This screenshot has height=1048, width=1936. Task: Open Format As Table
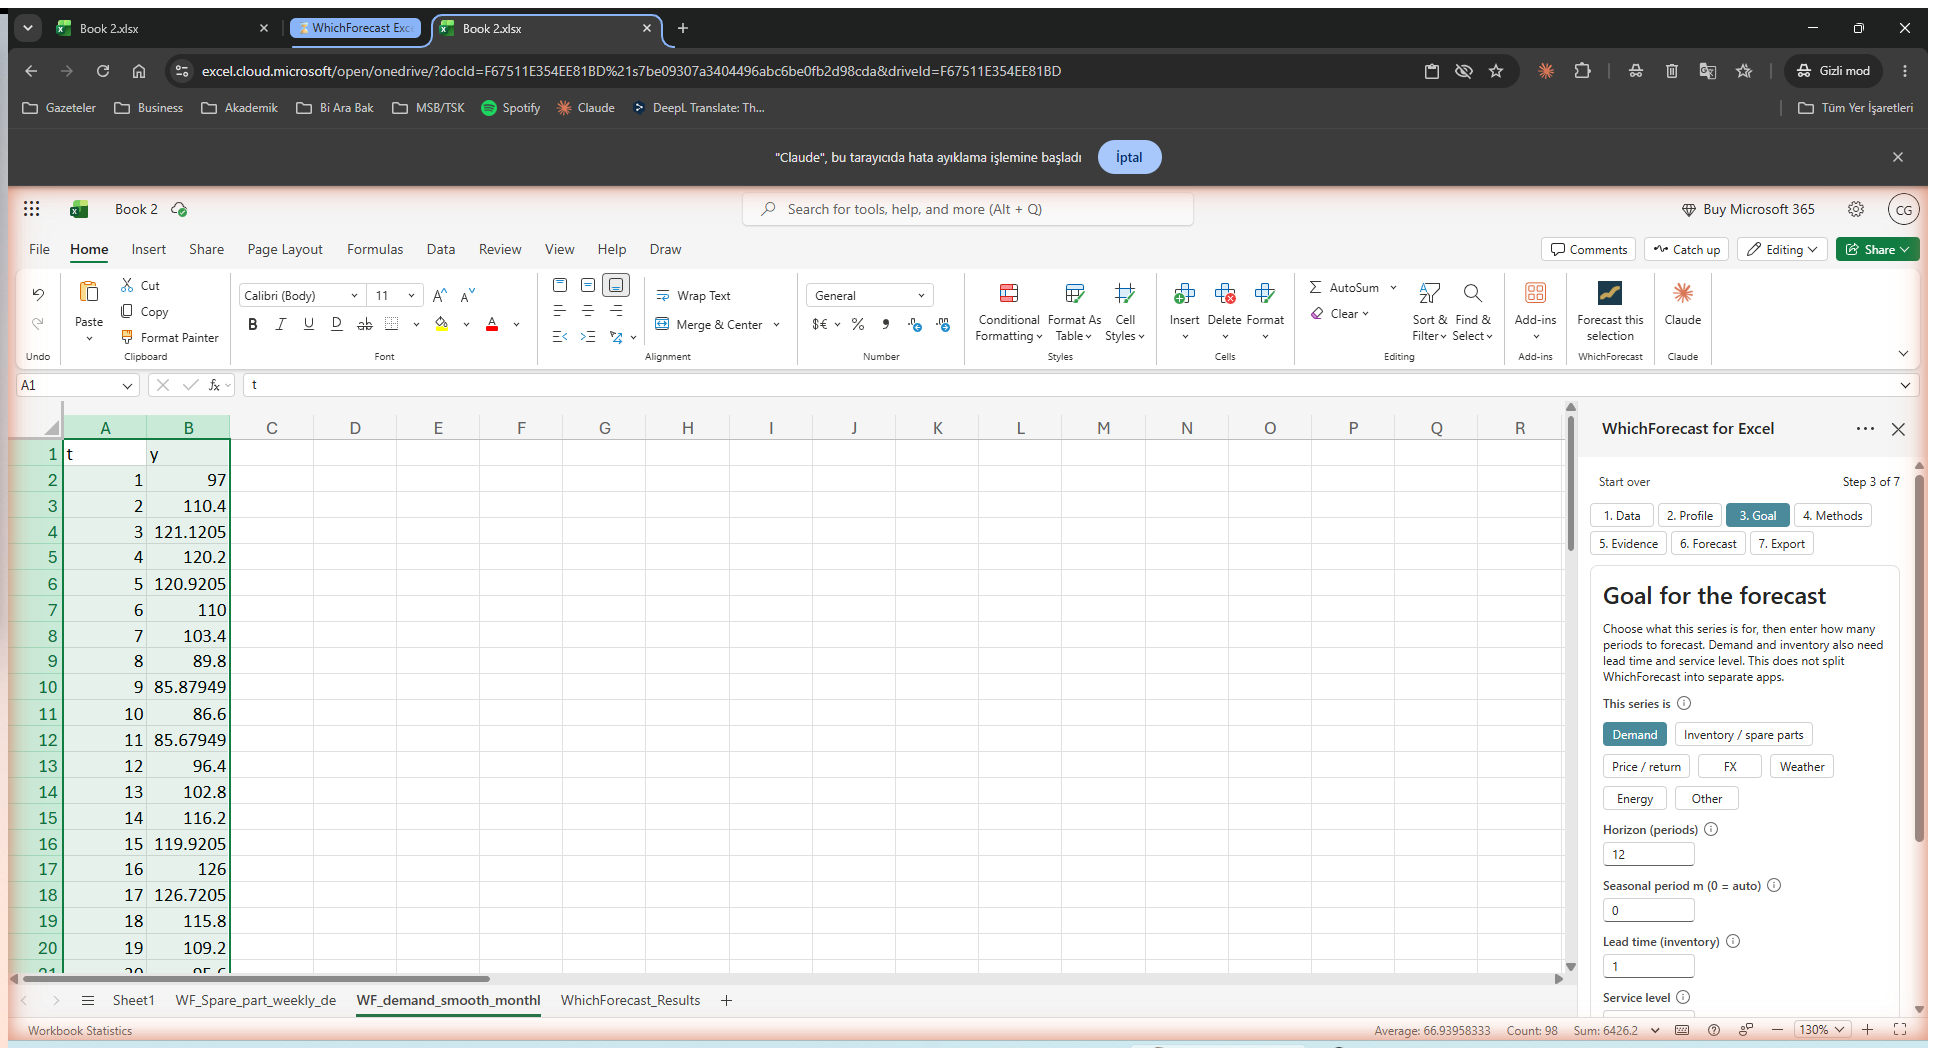click(x=1074, y=312)
